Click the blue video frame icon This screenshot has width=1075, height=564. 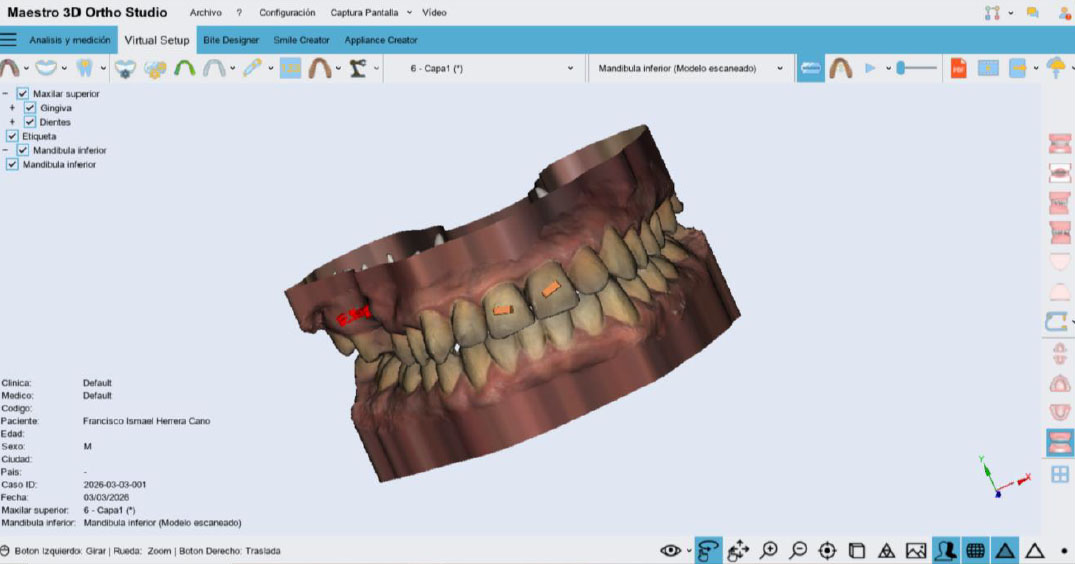[988, 68]
